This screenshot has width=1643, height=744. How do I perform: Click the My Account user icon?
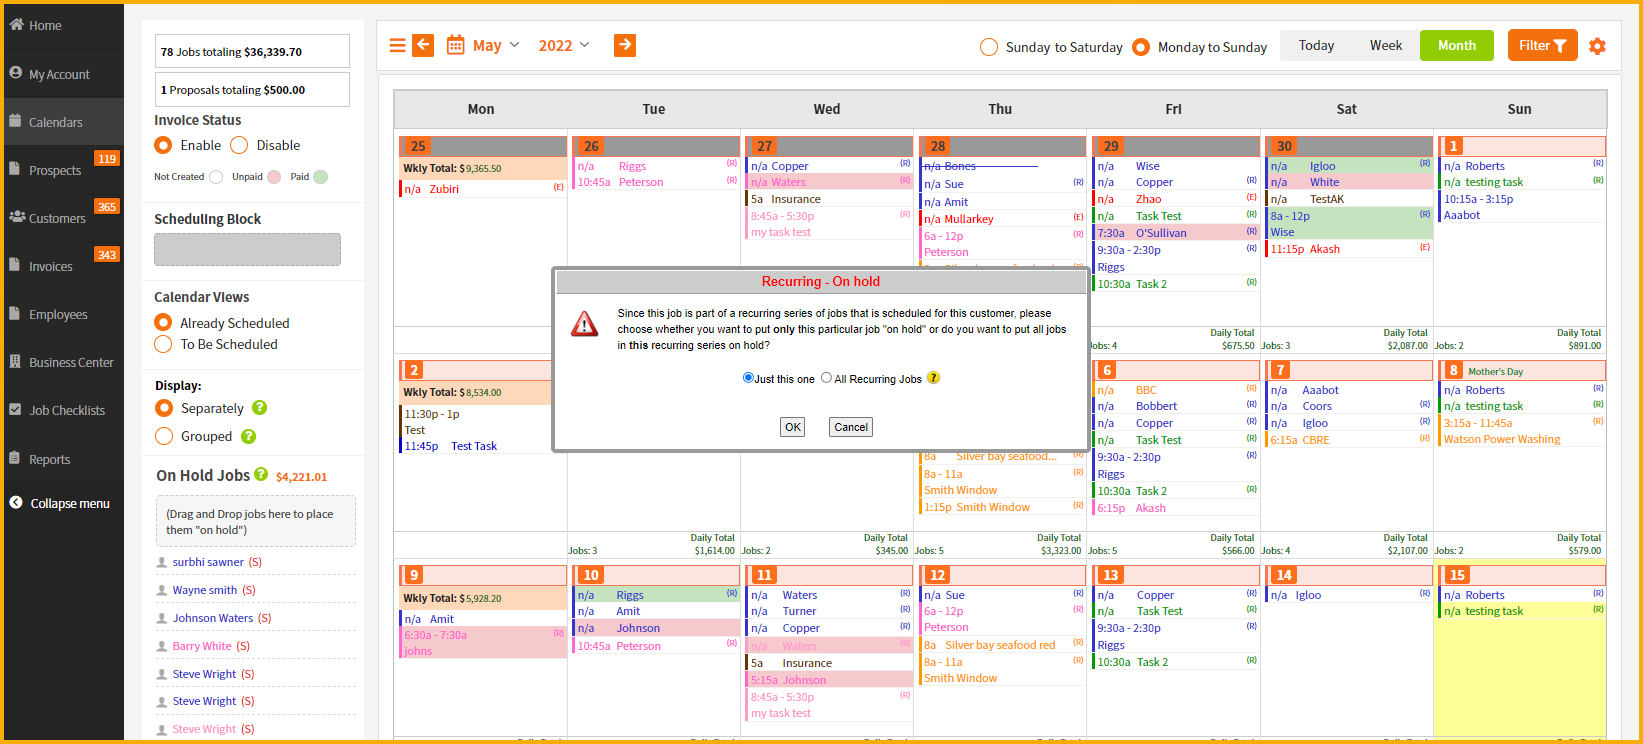tap(16, 73)
